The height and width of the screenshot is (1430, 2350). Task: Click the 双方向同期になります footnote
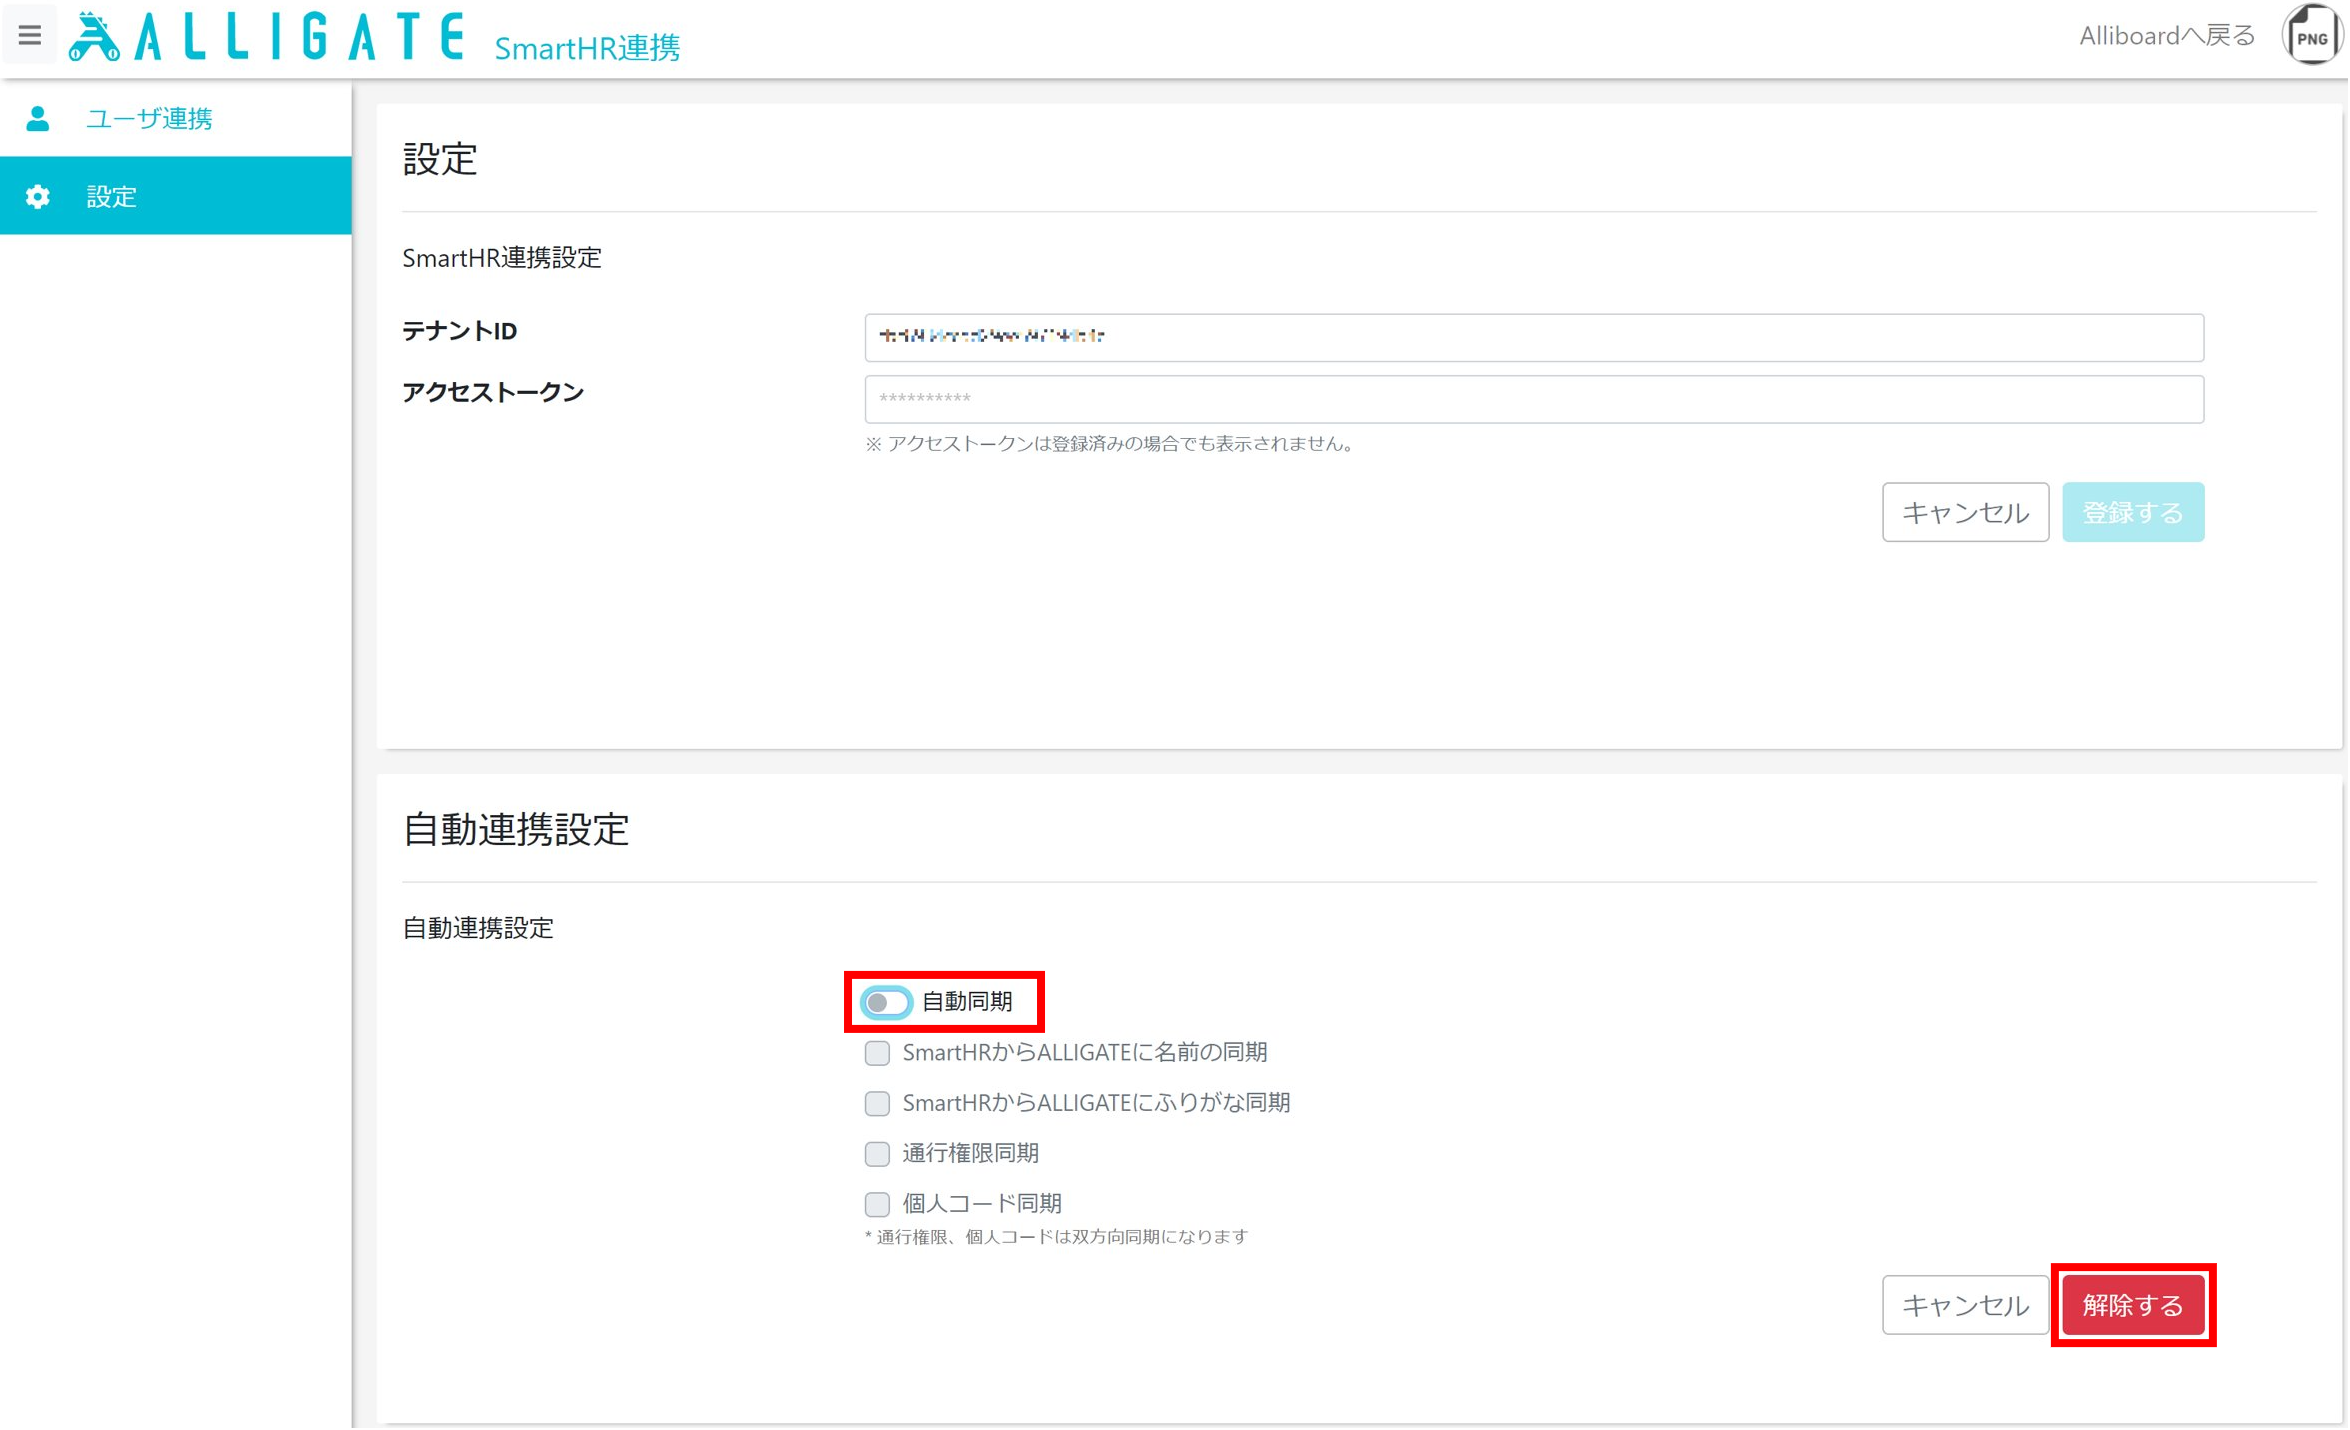(x=1058, y=1238)
